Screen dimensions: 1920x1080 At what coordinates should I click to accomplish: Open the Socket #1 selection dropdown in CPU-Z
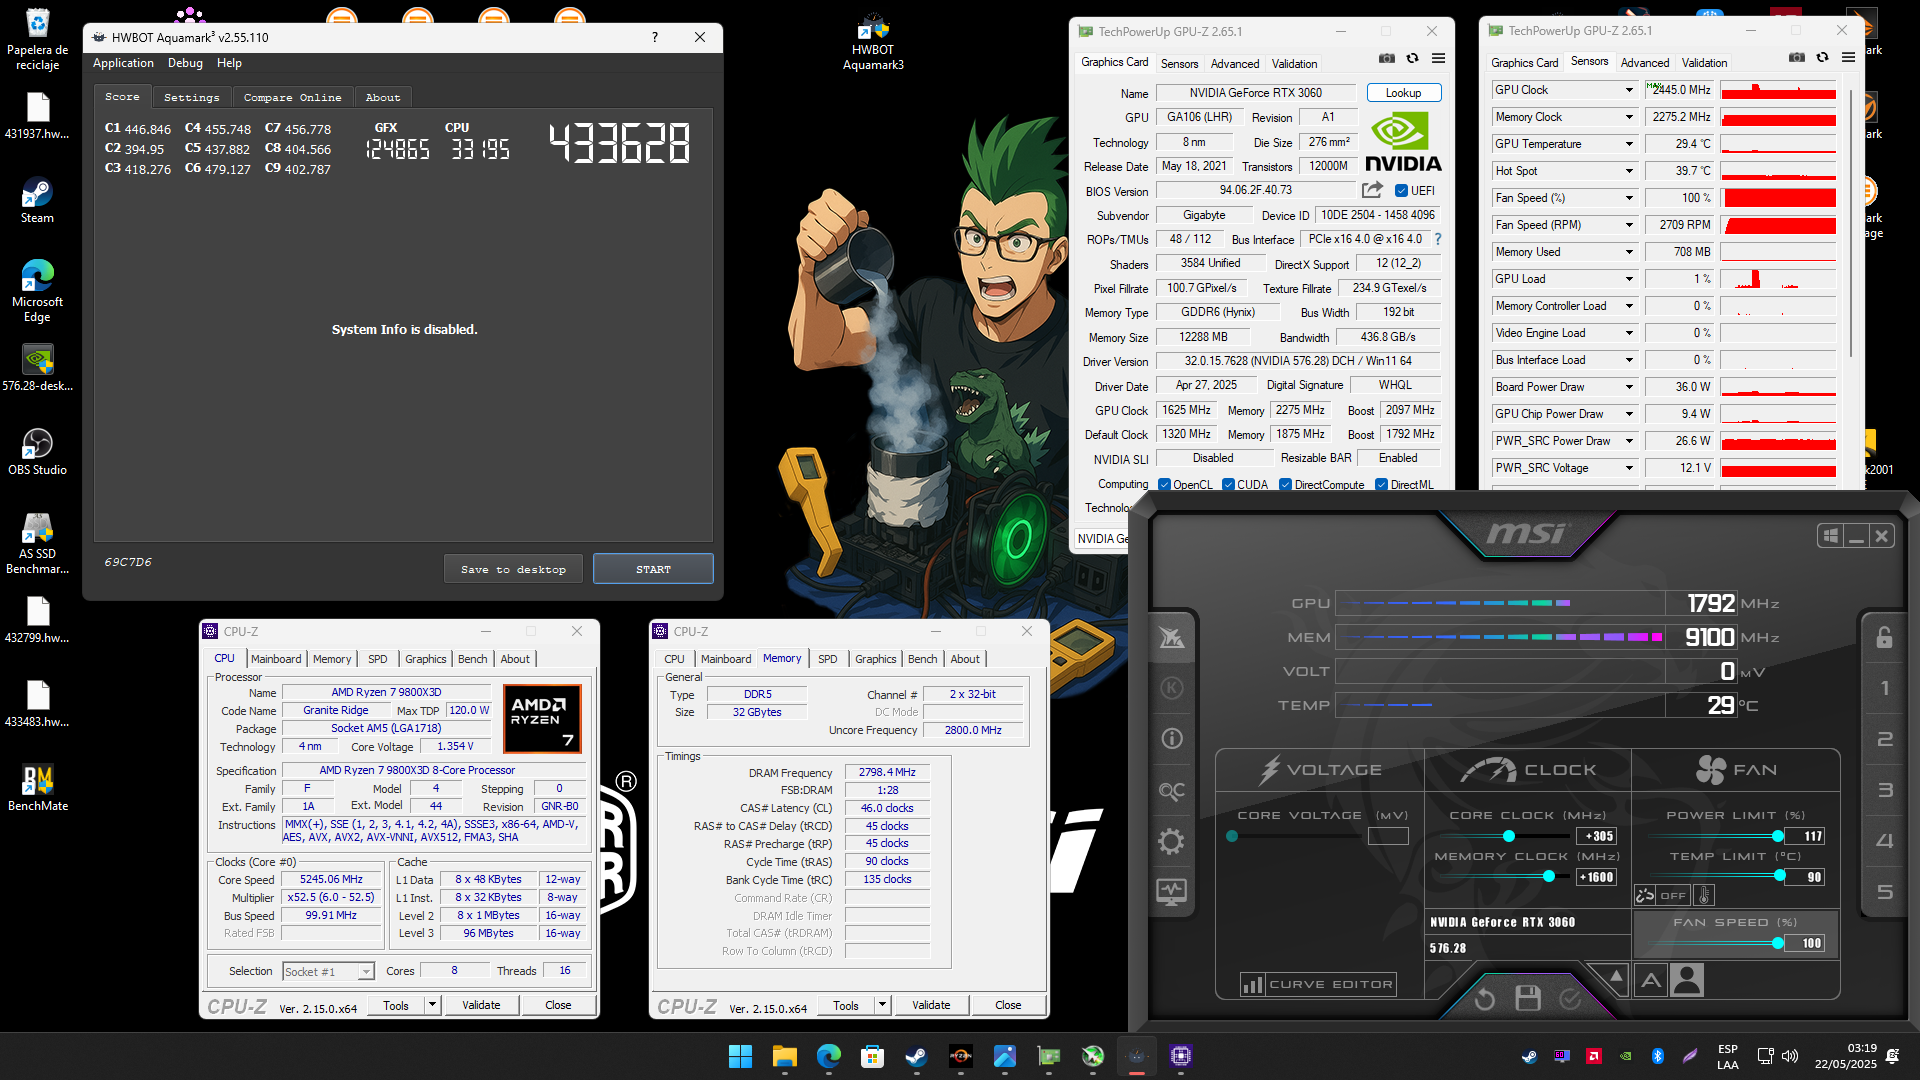click(328, 972)
